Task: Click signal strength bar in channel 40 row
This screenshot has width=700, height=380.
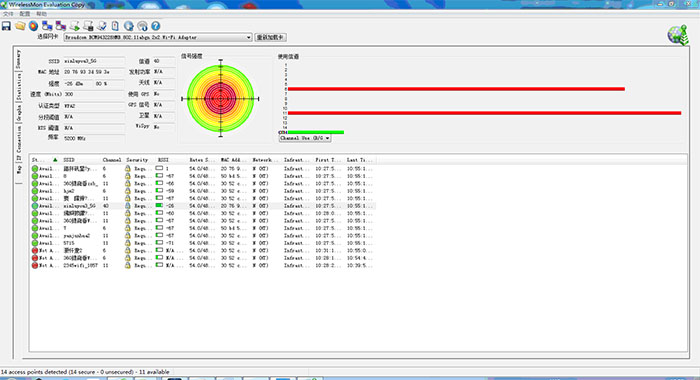Action: (159, 206)
